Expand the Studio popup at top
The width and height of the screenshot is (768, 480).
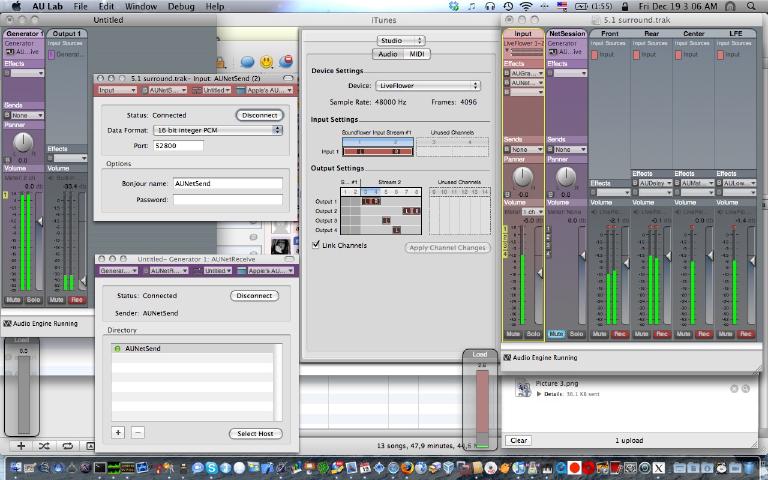point(401,40)
